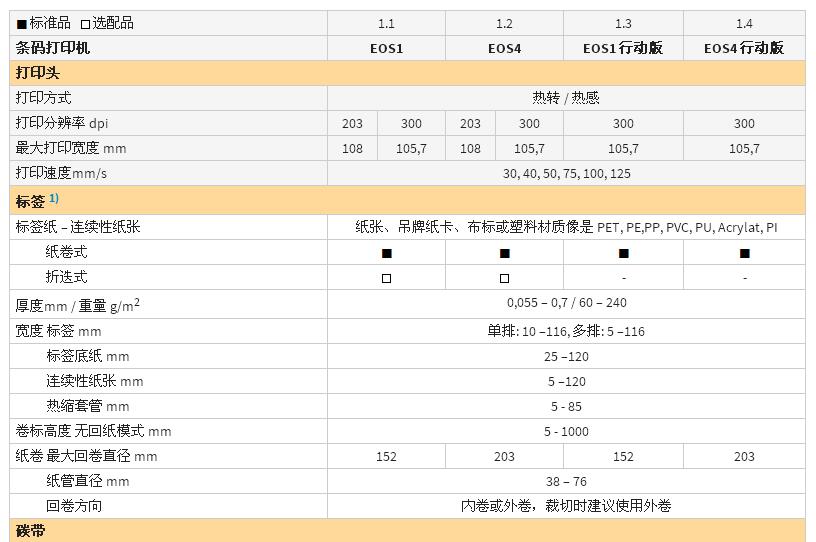Image resolution: width=816 pixels, height=542 pixels.
Task: Click the 打印分辨率 dpi label
Action: (x=61, y=123)
